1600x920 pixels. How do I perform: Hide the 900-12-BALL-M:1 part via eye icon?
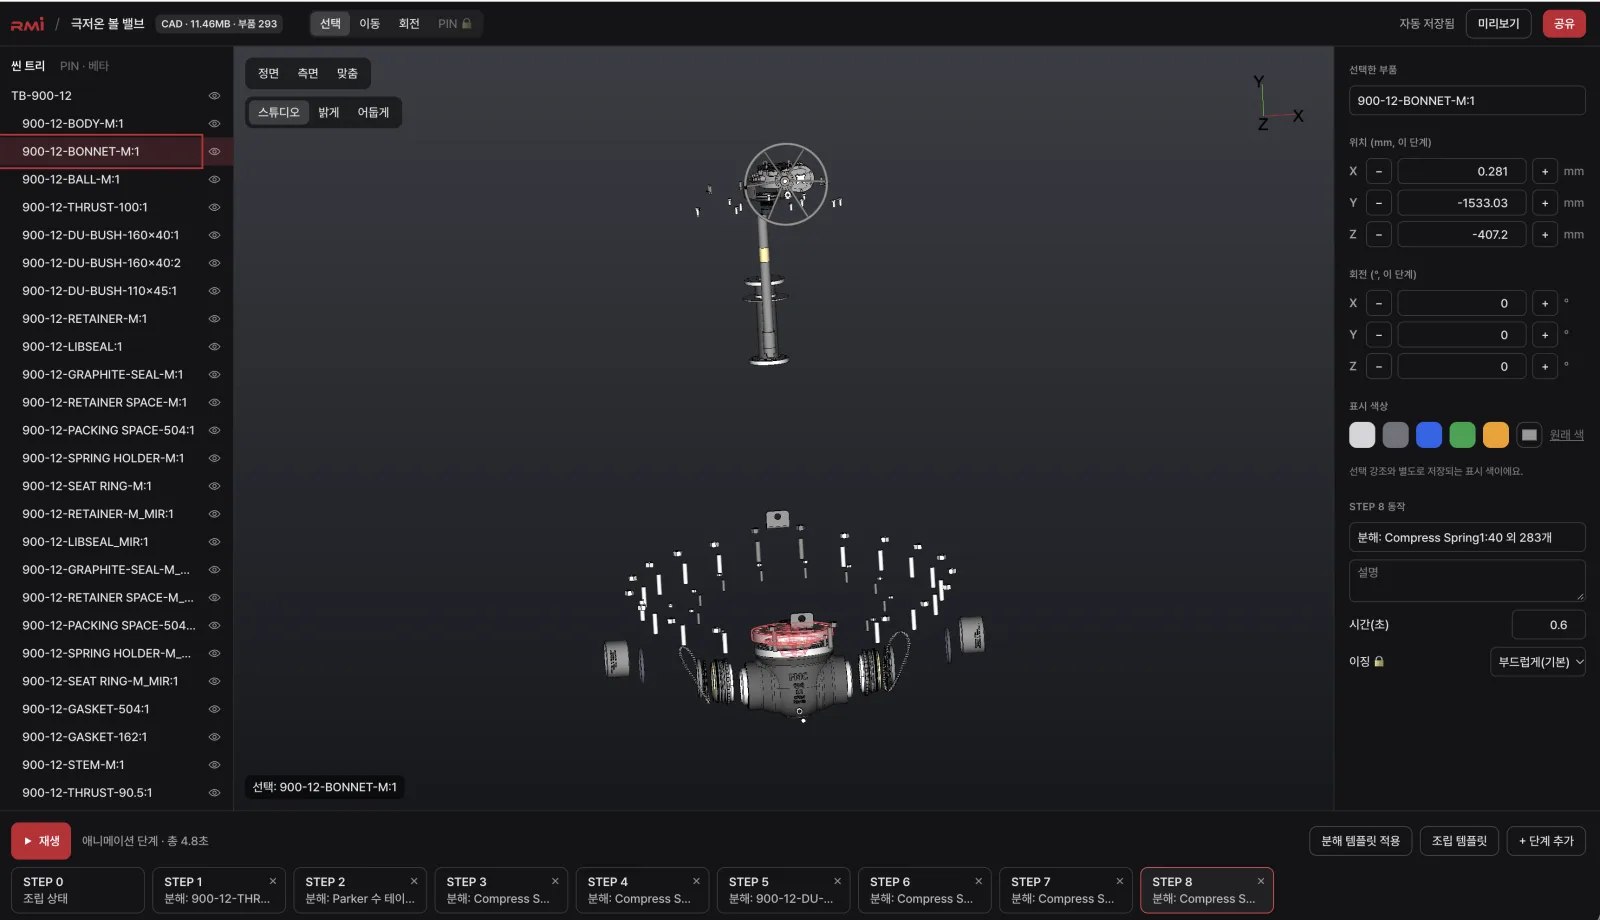point(214,180)
